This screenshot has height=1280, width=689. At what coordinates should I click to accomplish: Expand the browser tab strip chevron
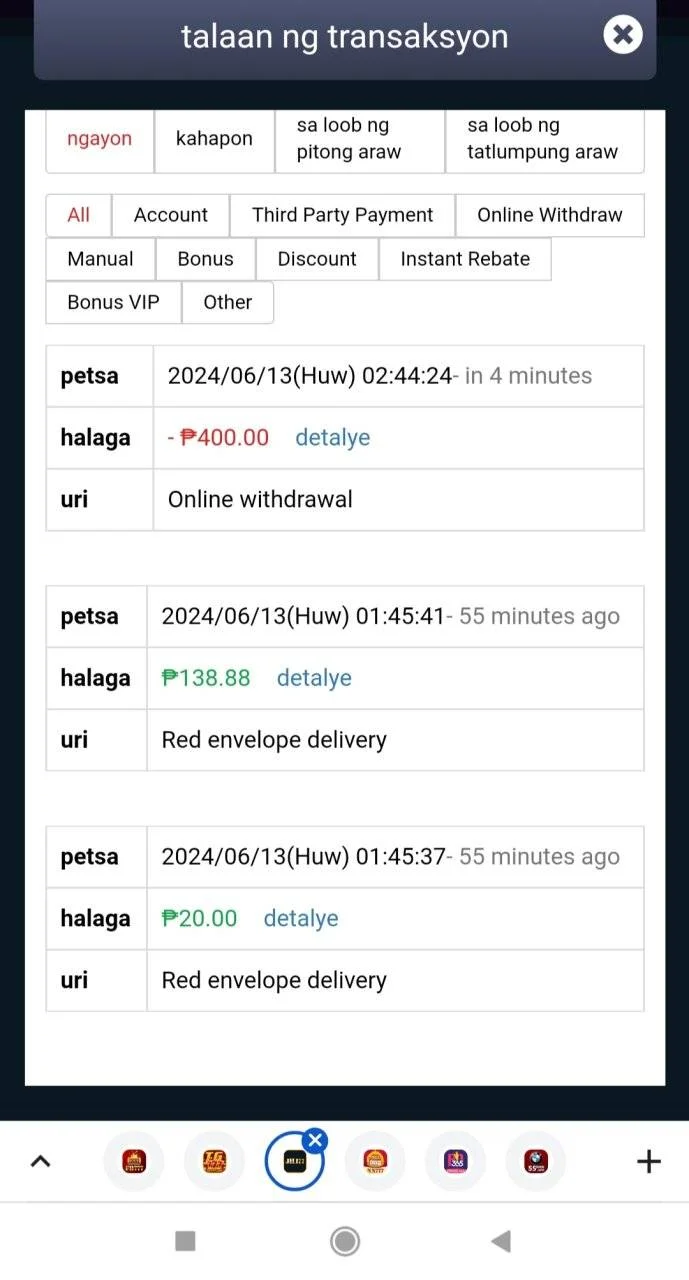click(40, 1161)
